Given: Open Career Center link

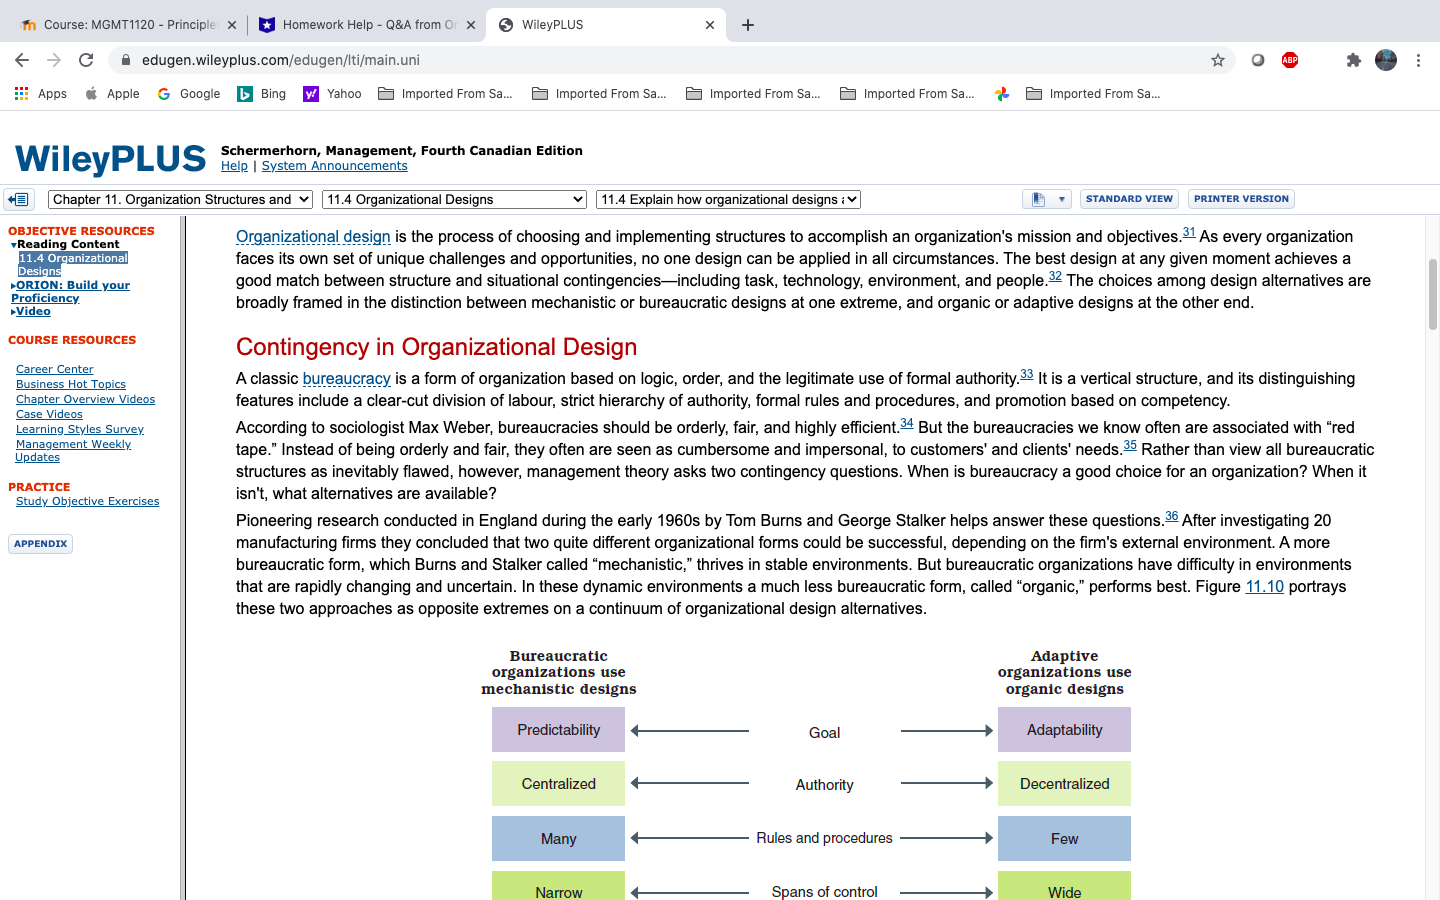Looking at the screenshot, I should 54,369.
